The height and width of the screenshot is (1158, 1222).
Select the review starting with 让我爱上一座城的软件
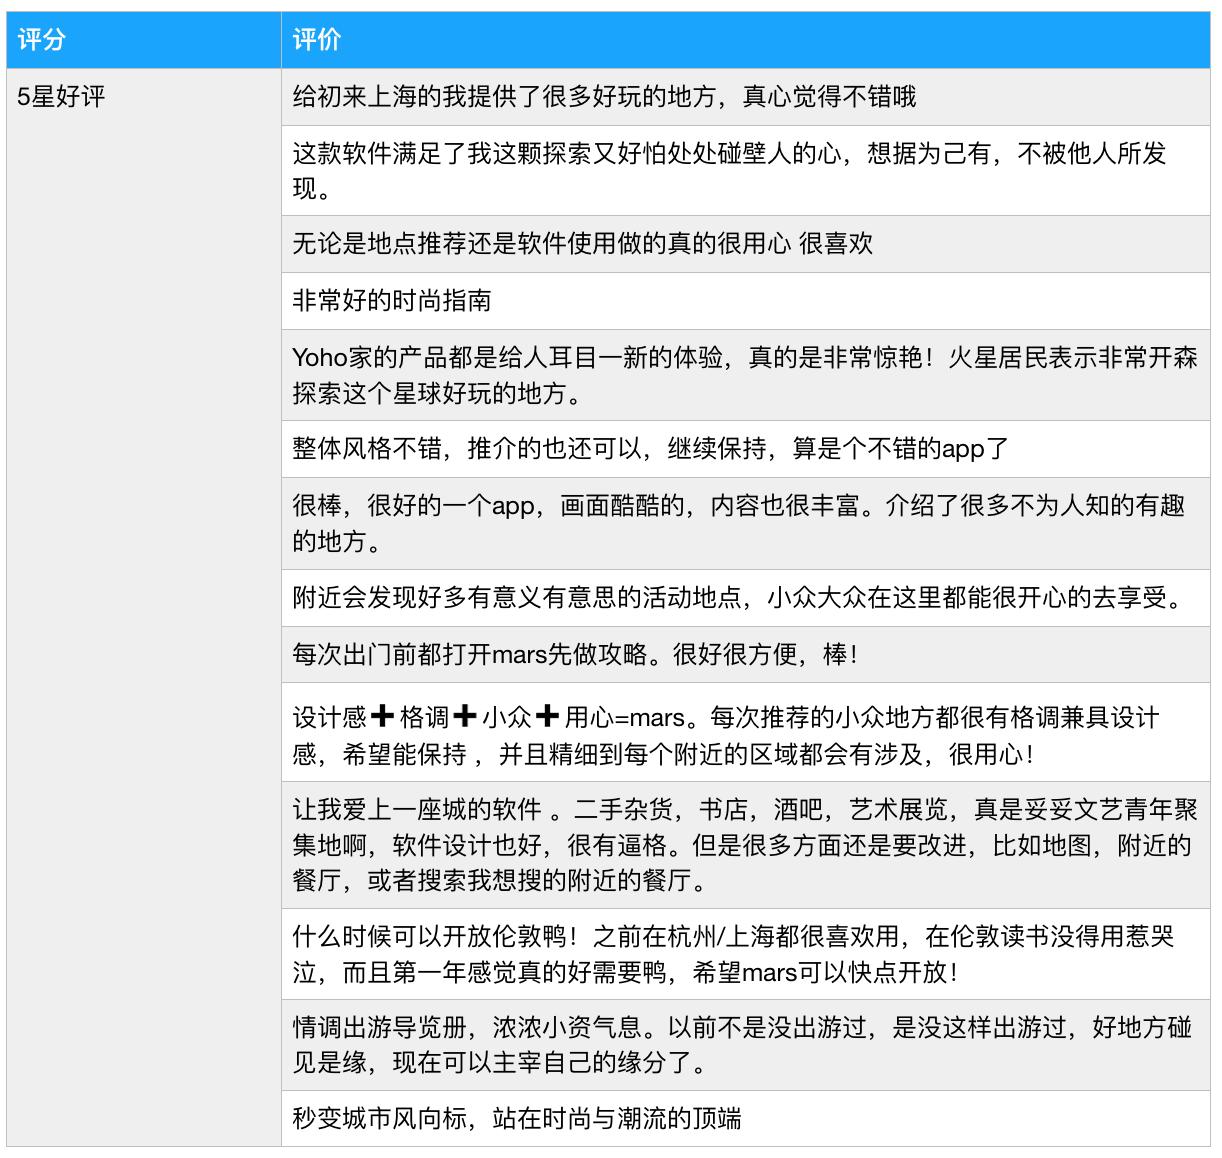pyautogui.click(x=741, y=845)
